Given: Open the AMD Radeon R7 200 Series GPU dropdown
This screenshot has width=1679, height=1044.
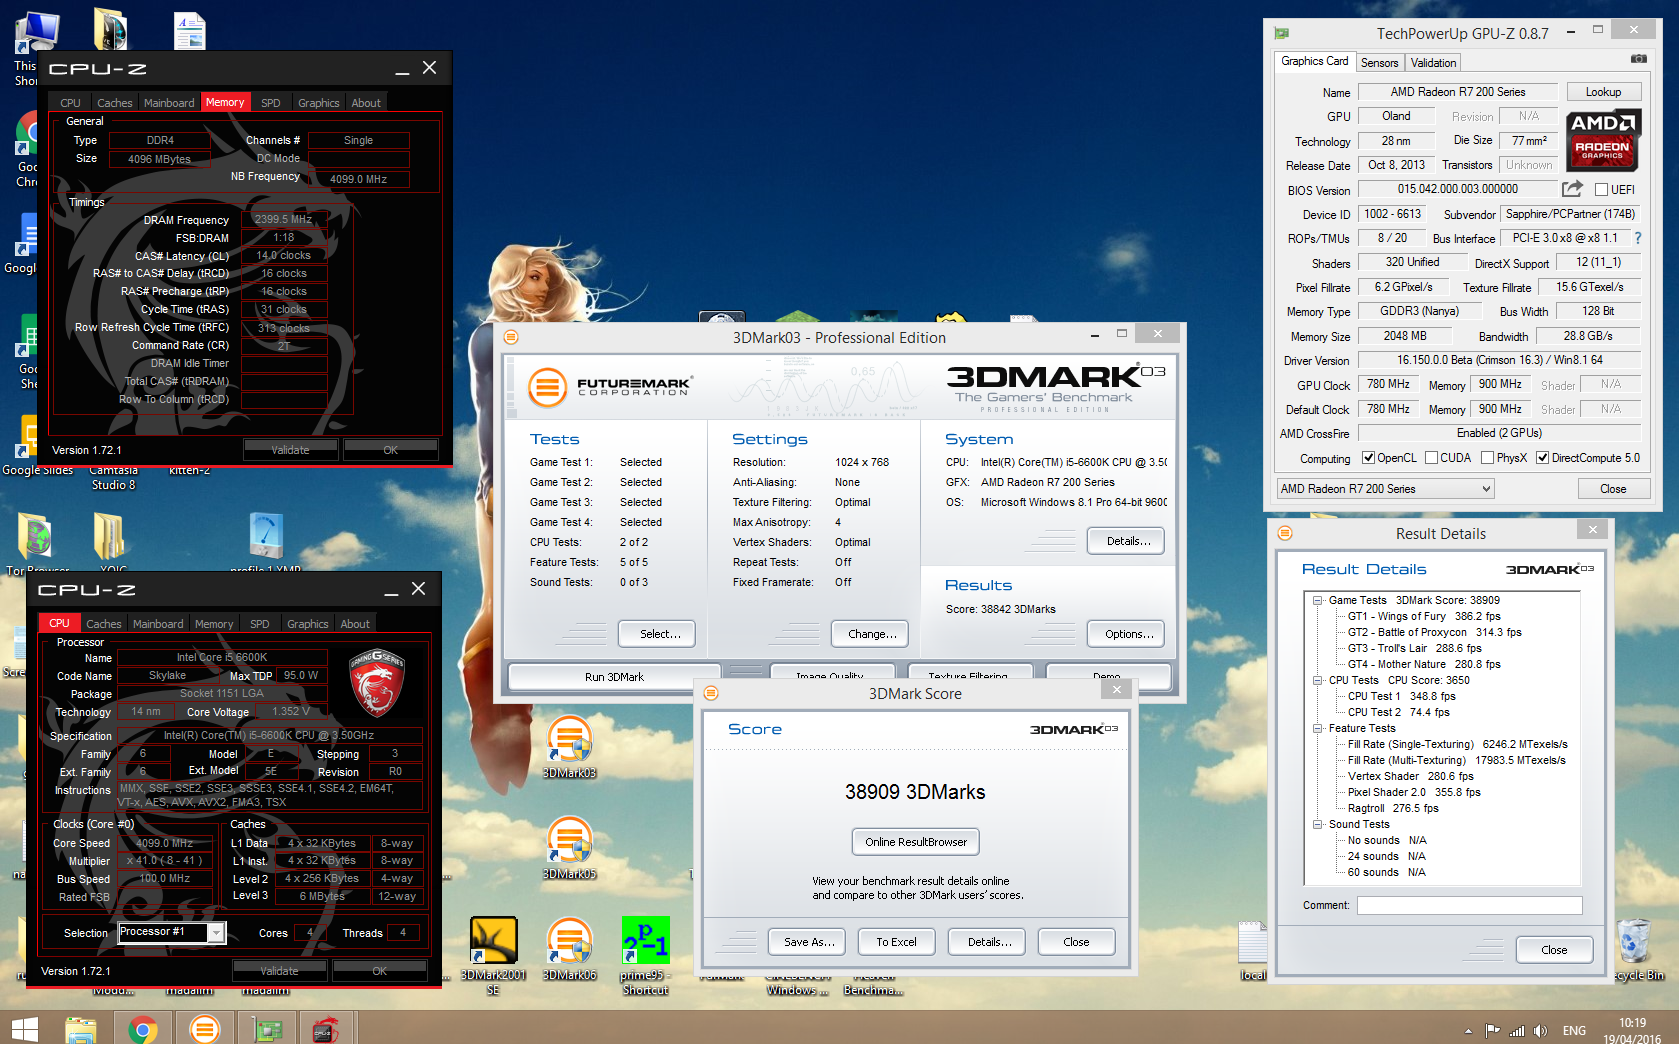Looking at the screenshot, I should [x=1385, y=489].
